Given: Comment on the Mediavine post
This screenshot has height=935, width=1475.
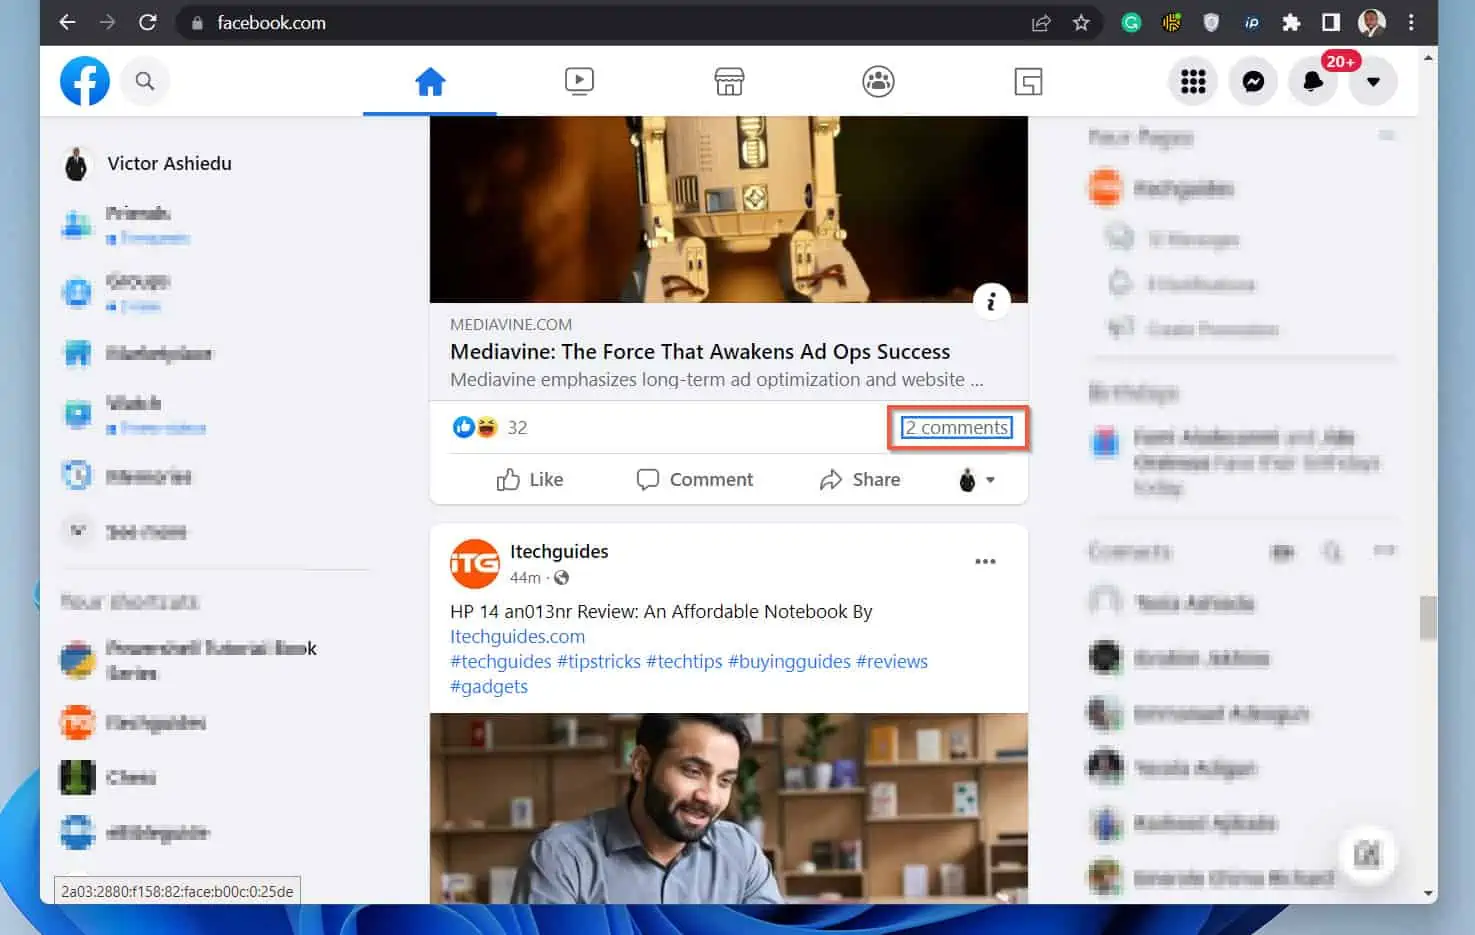Looking at the screenshot, I should (695, 480).
